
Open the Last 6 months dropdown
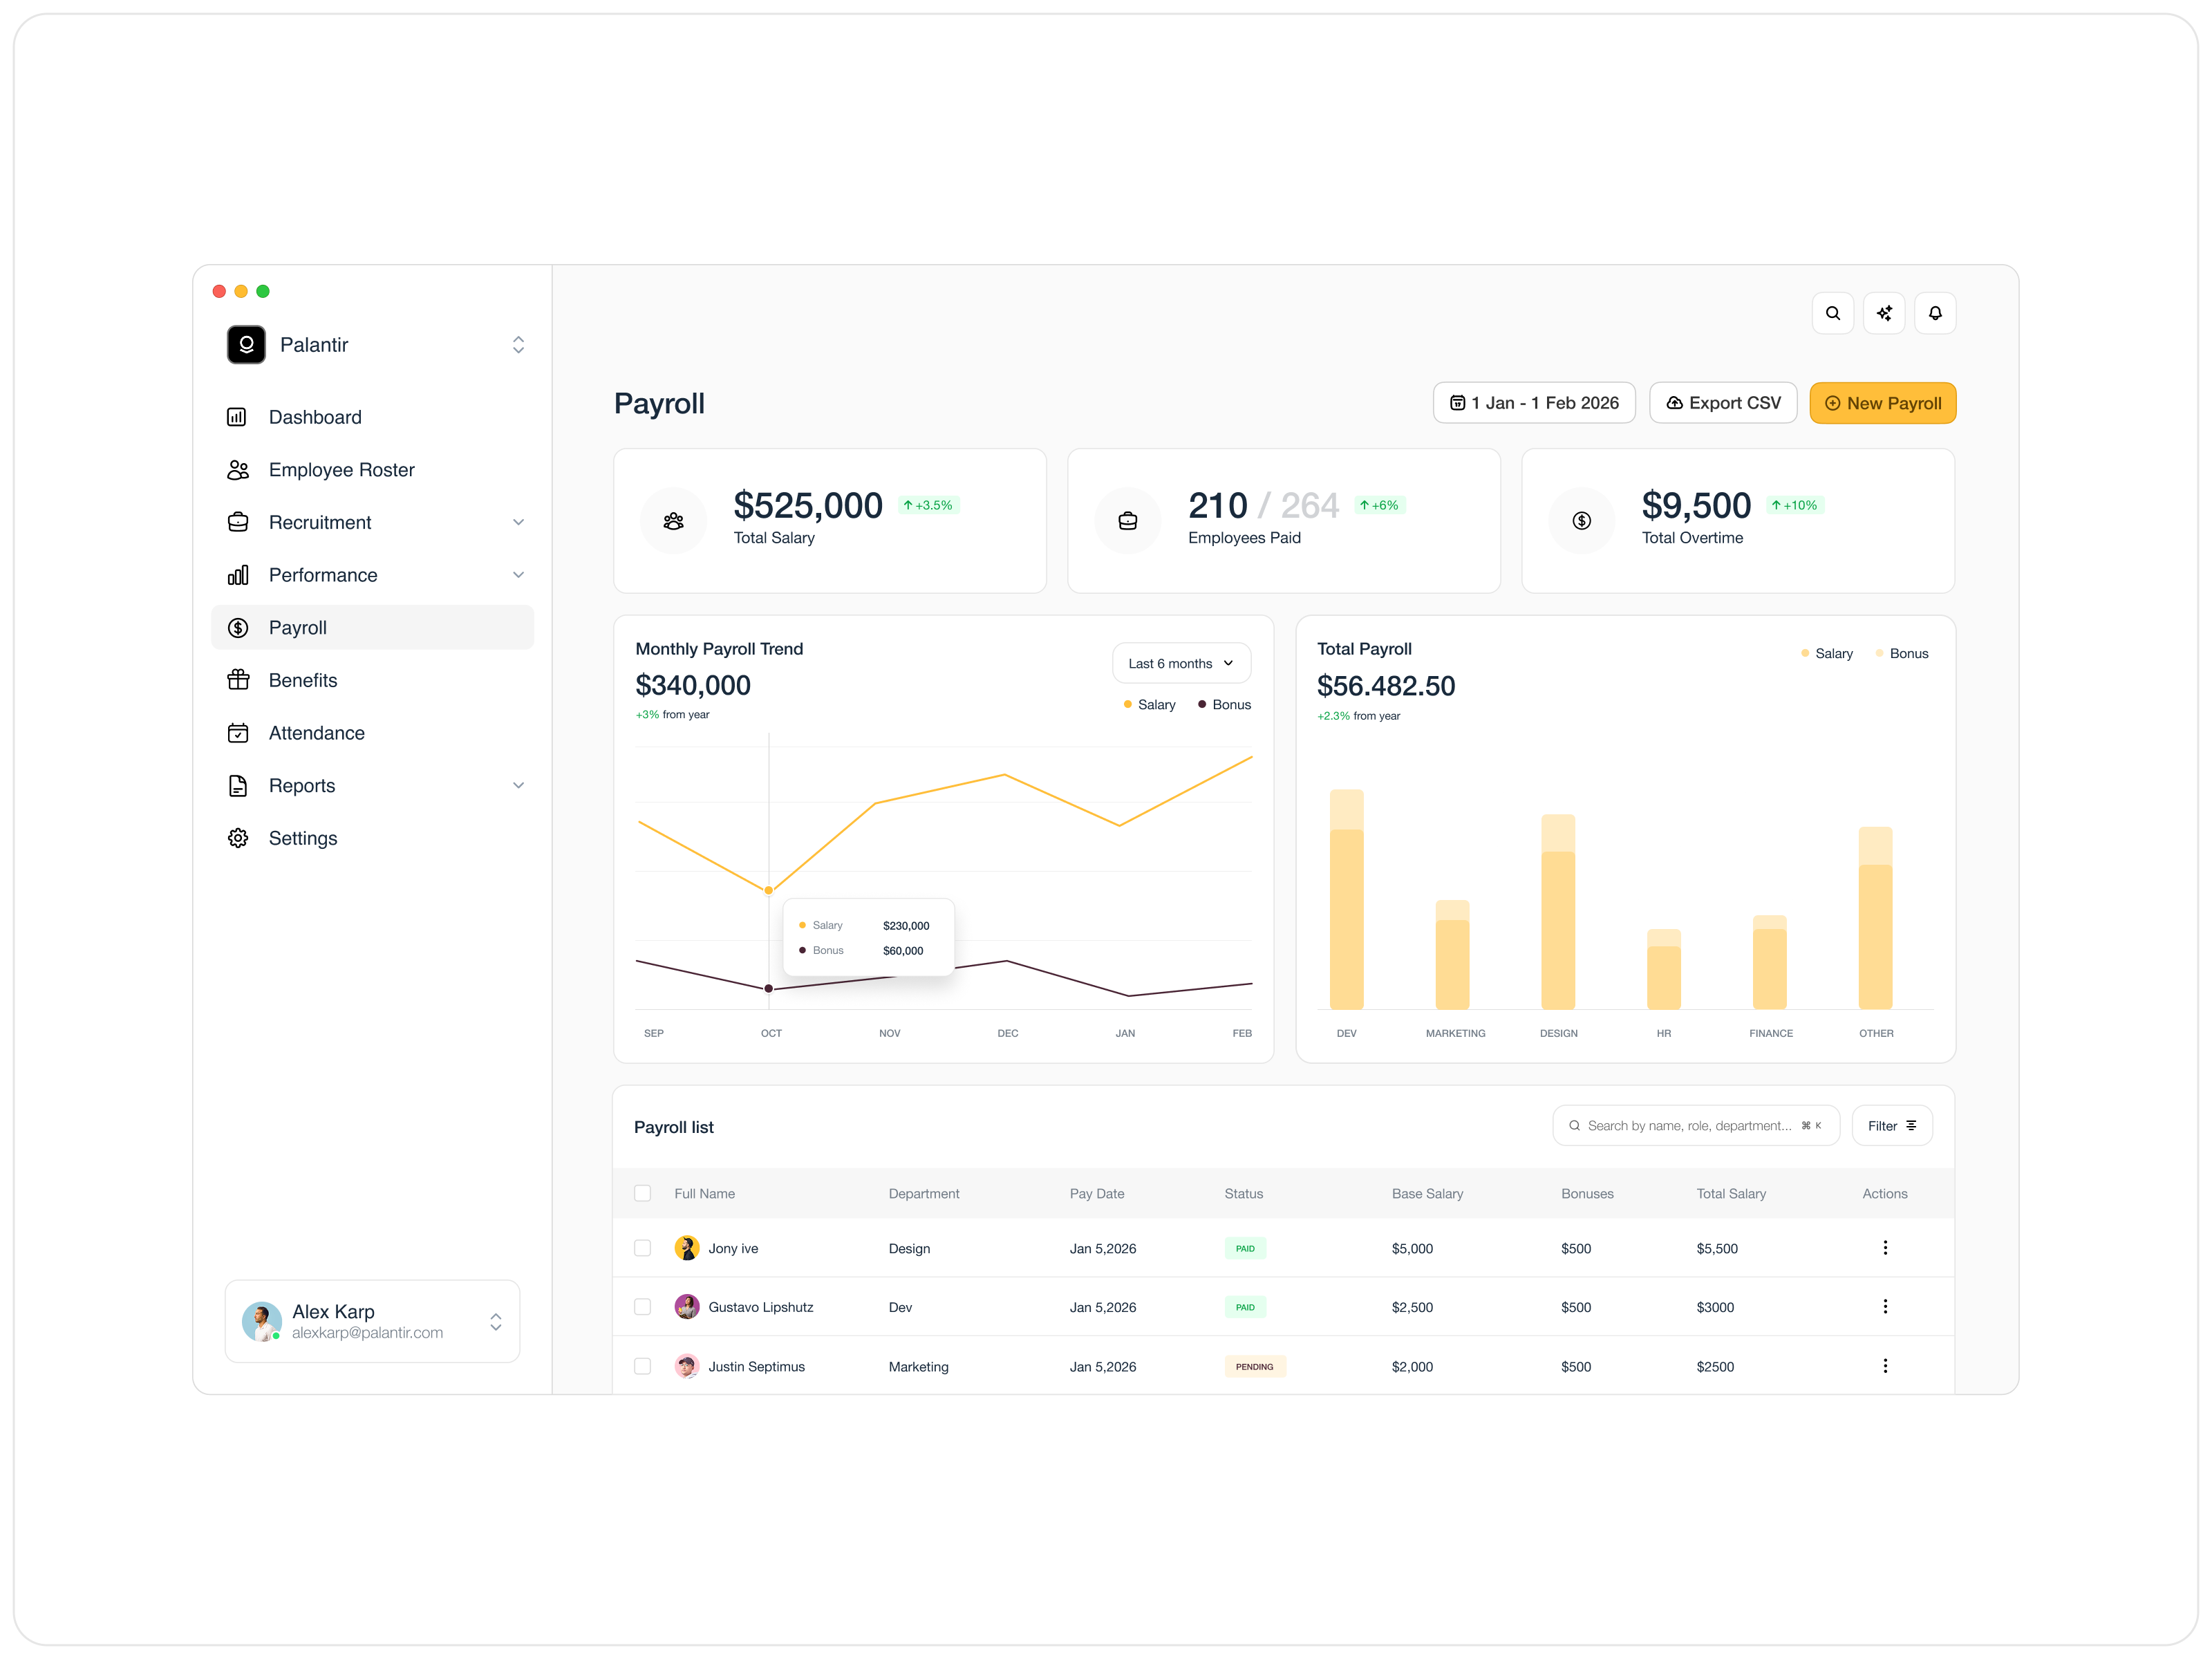pos(1181,663)
